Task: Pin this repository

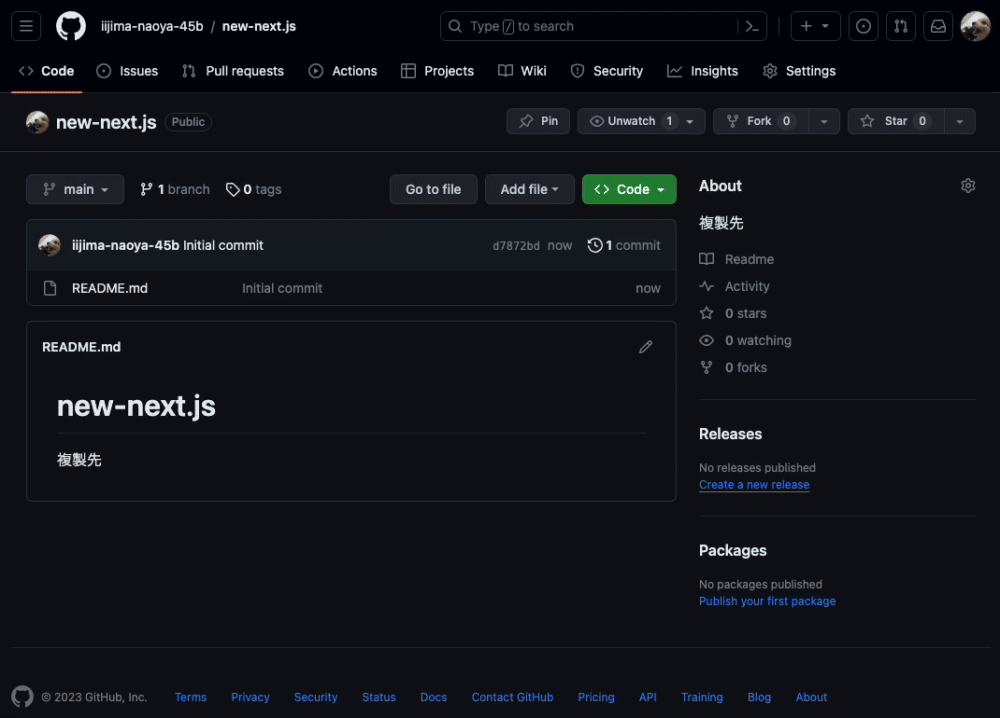Action: 538,120
